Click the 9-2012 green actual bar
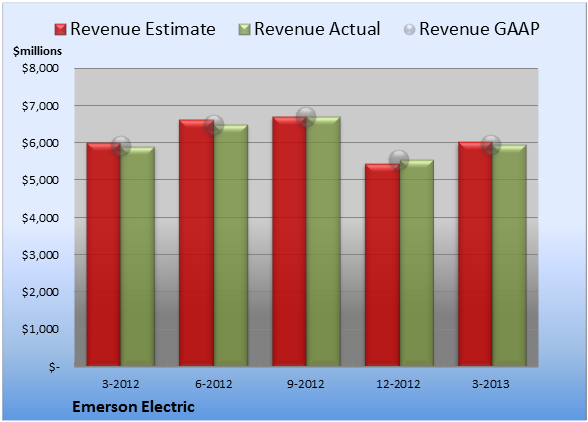588x422 pixels. (x=323, y=241)
